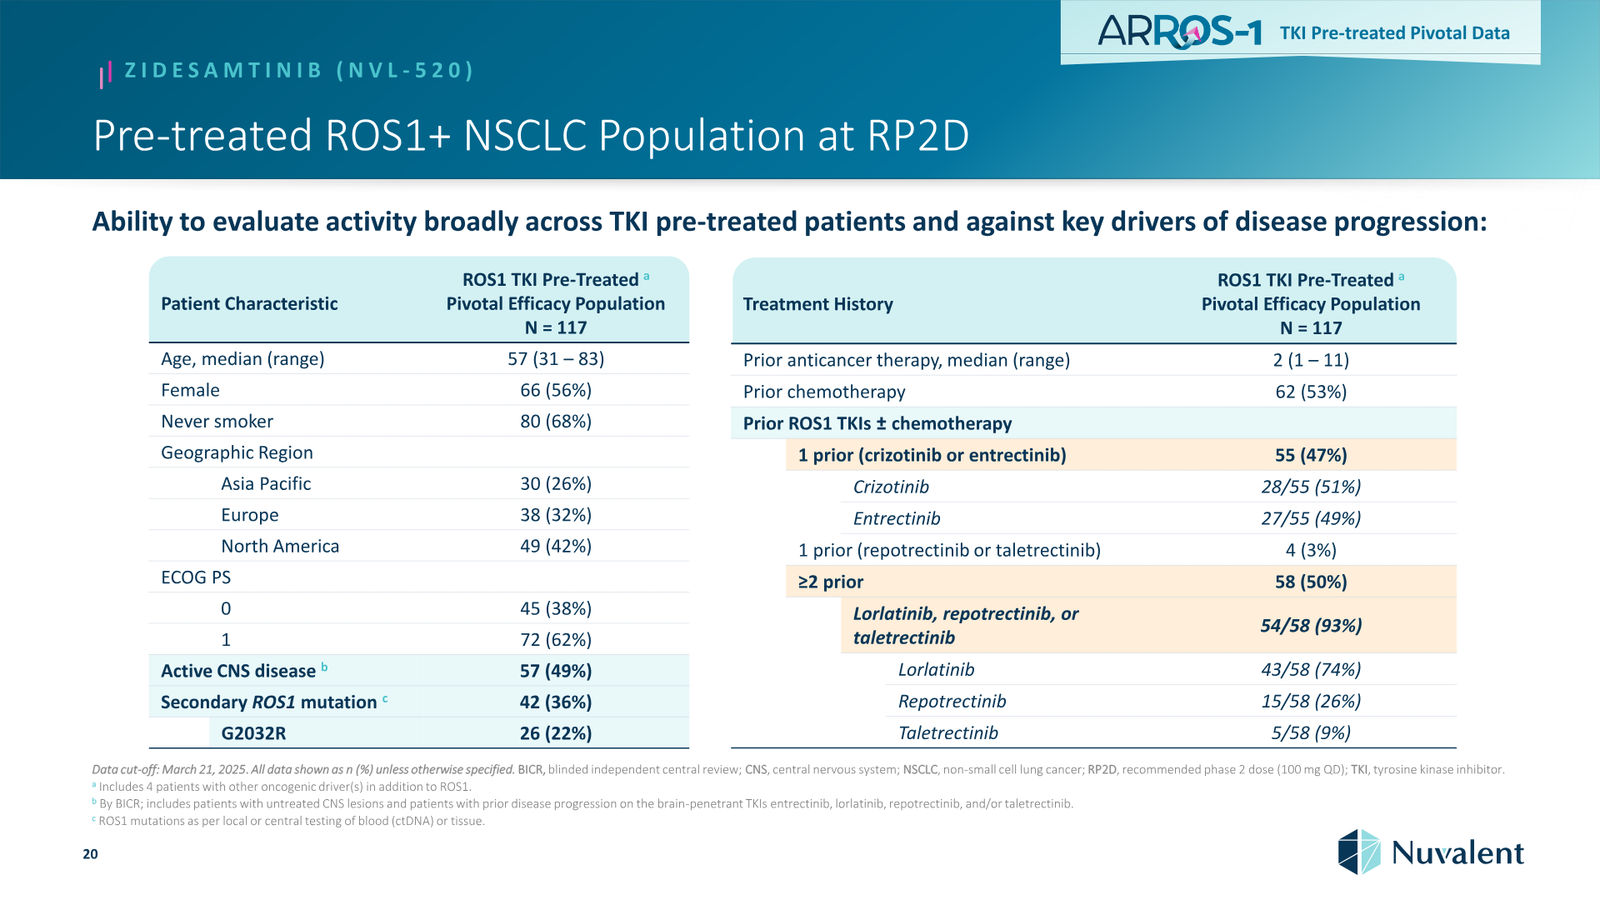Select the value '58 (50%)'
This screenshot has height=900, width=1600.
pyautogui.click(x=1311, y=582)
